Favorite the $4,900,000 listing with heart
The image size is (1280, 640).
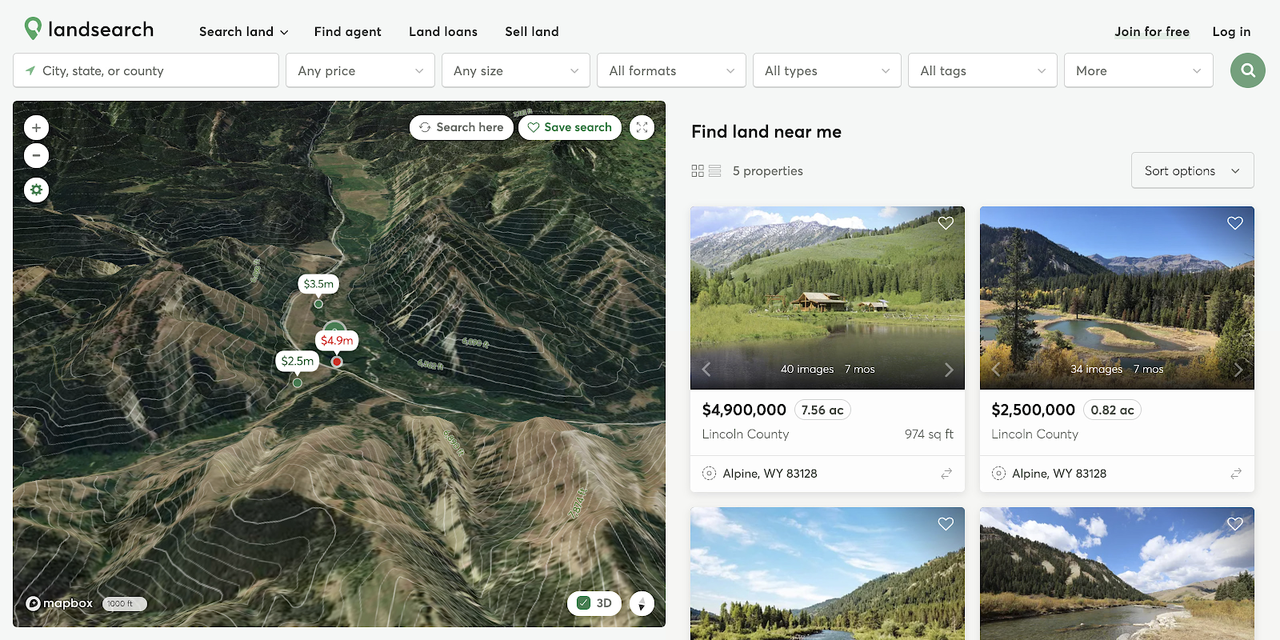coord(946,224)
